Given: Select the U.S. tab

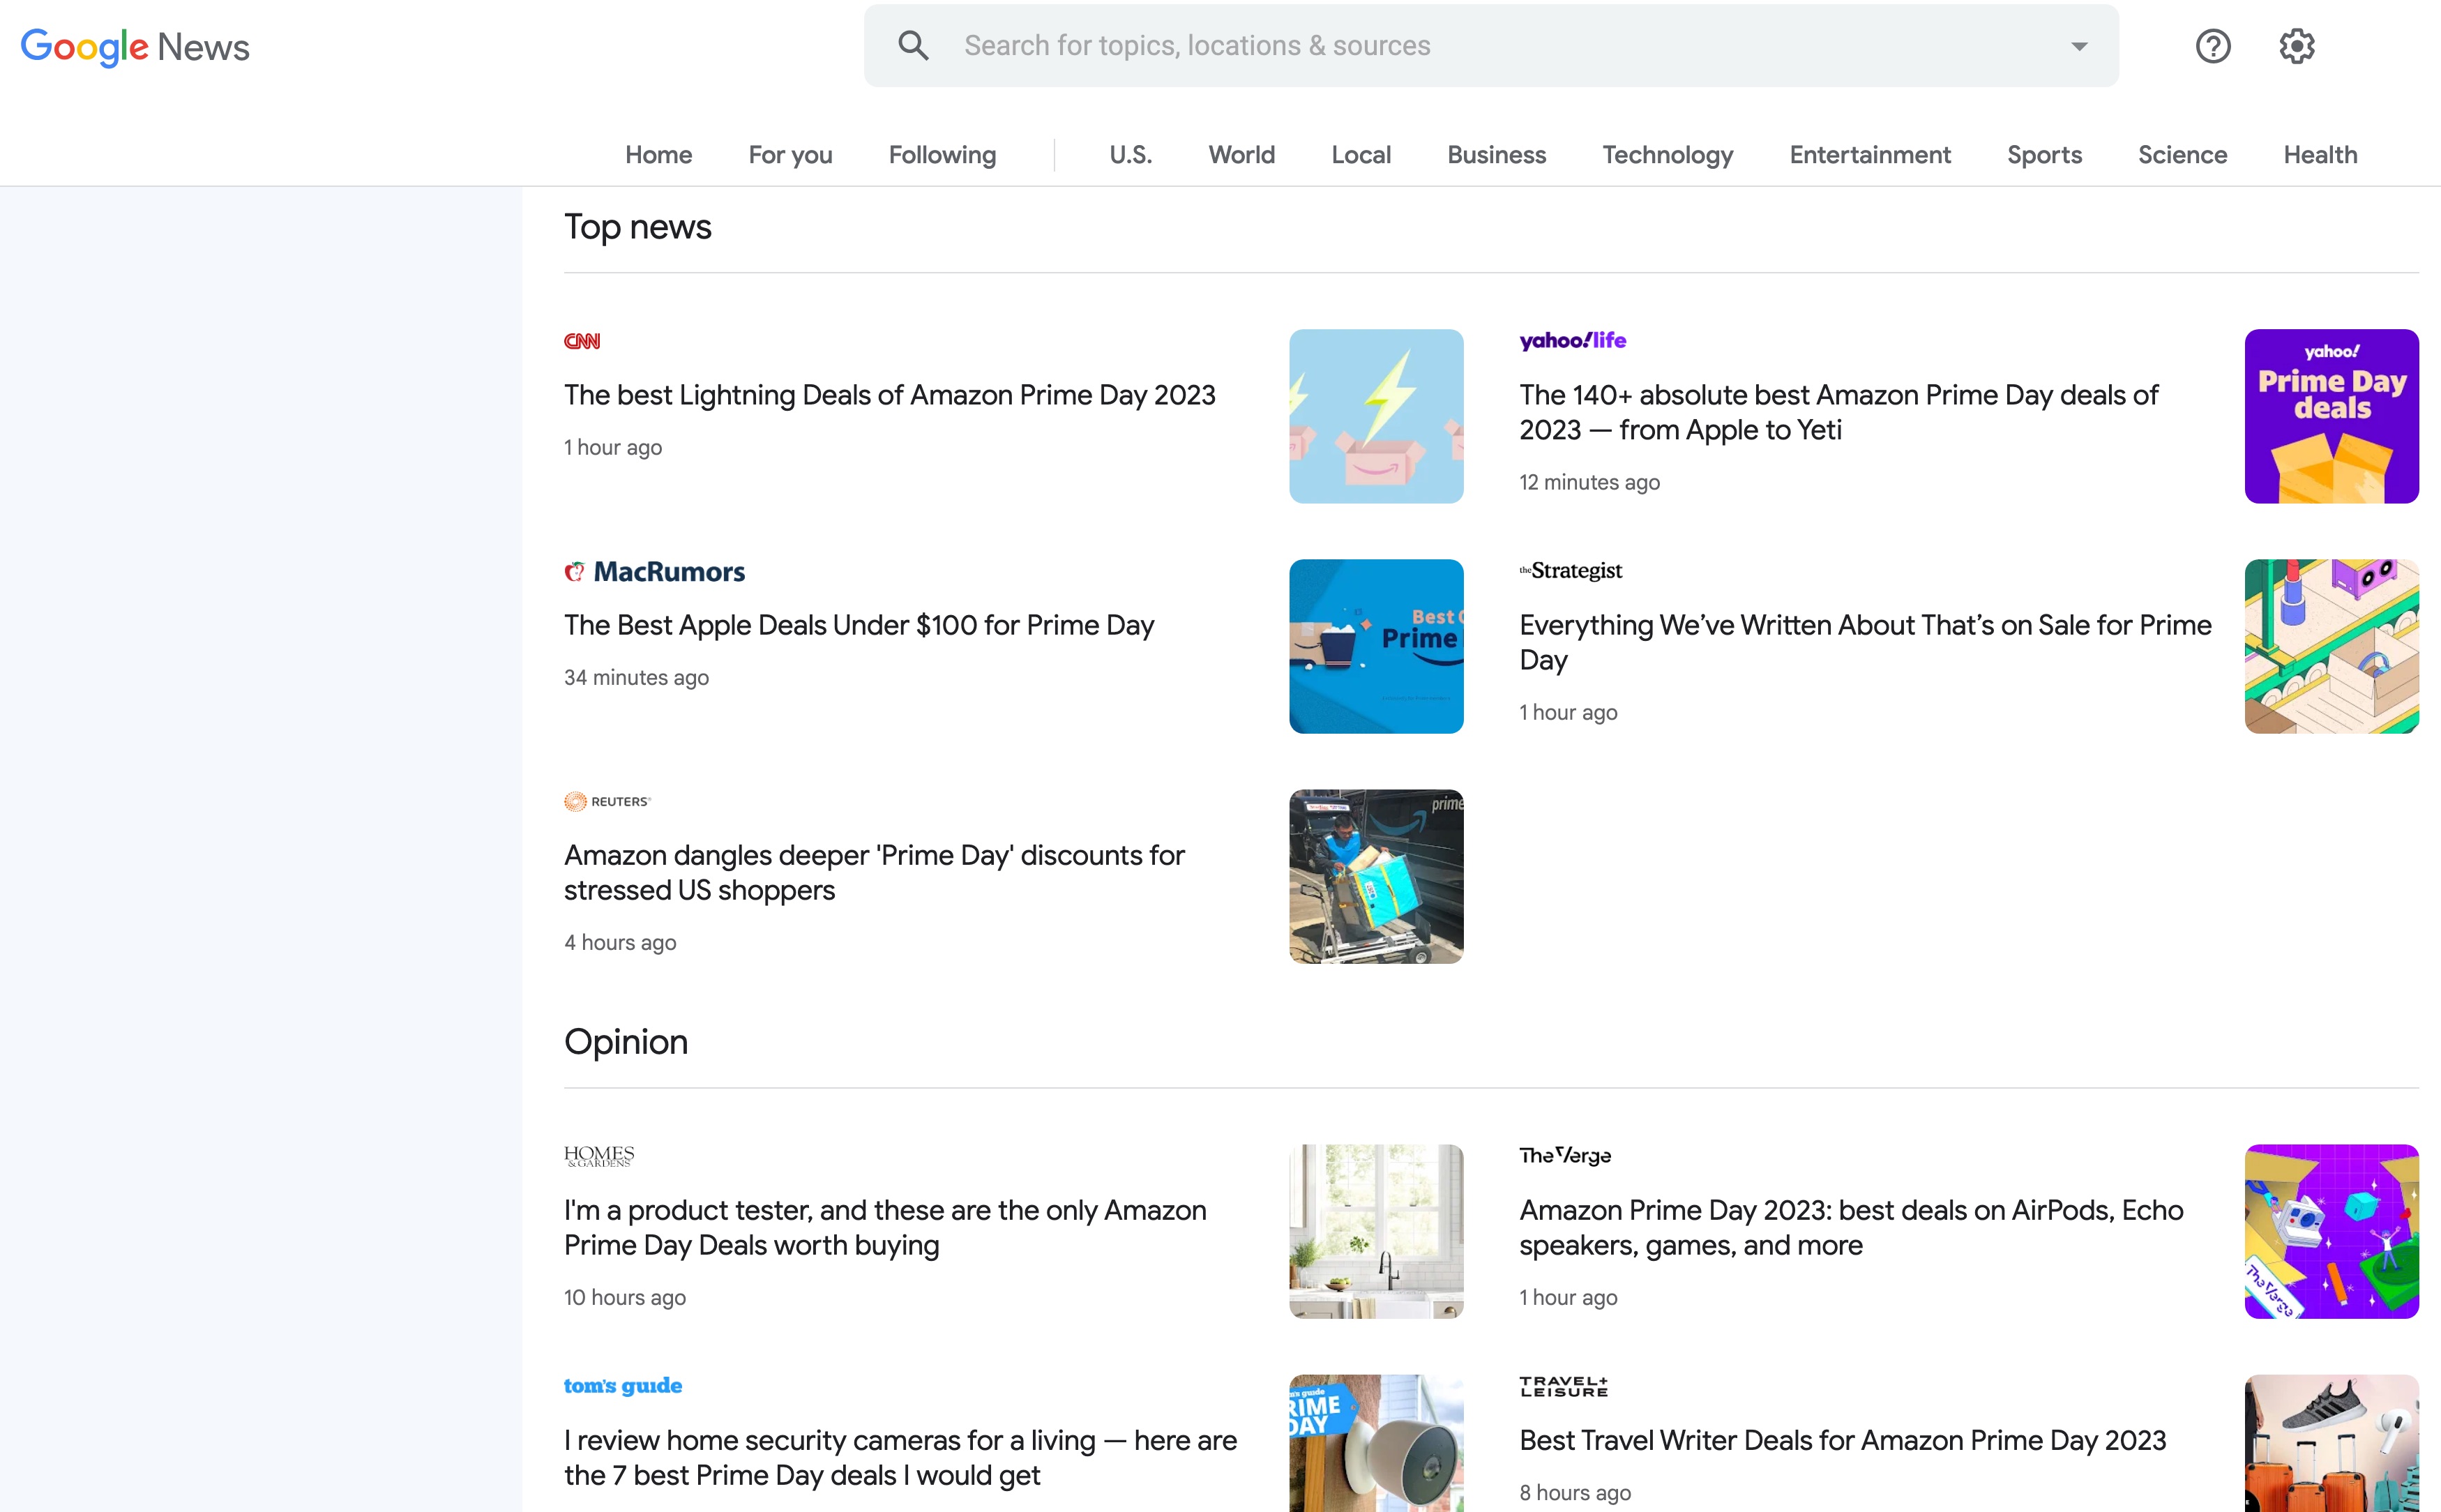Looking at the screenshot, I should click(1130, 155).
